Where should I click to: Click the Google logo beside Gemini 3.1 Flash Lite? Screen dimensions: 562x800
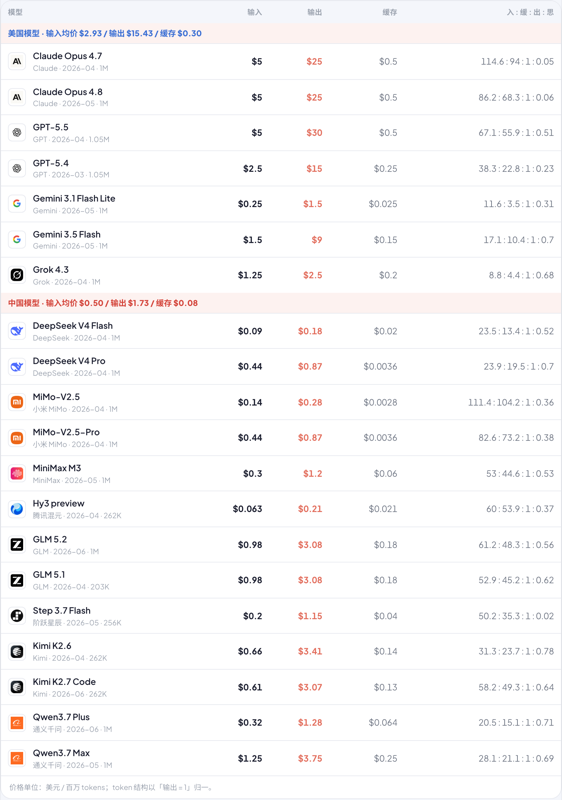[x=17, y=204]
